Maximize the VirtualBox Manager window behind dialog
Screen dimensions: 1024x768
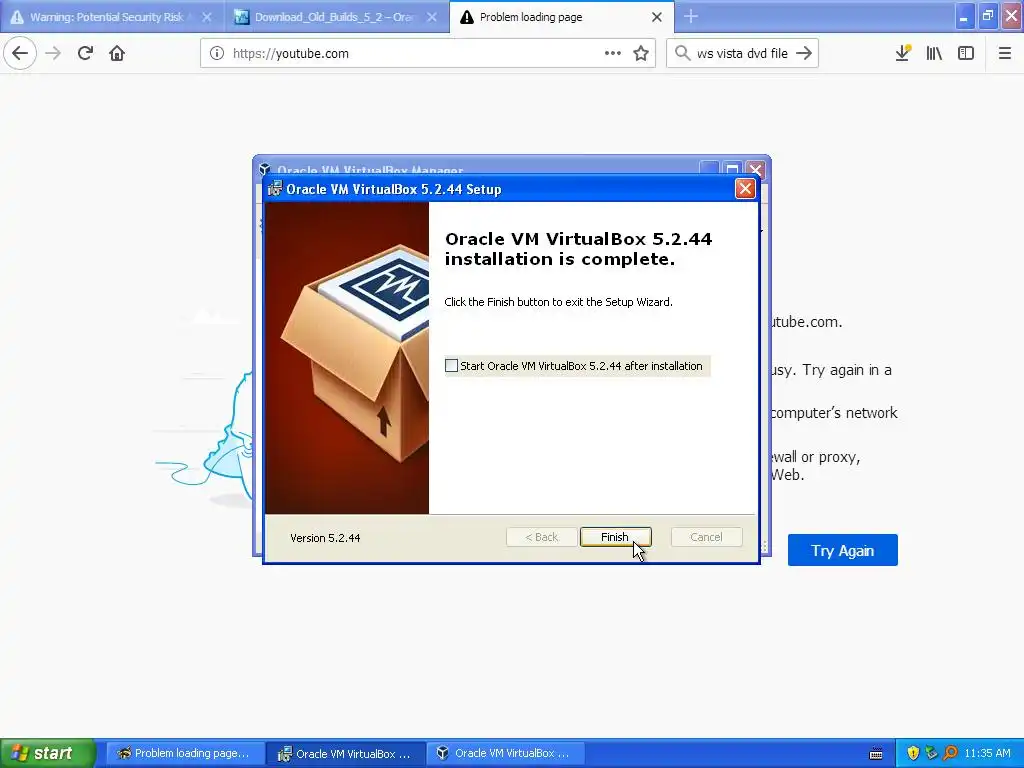pos(732,169)
